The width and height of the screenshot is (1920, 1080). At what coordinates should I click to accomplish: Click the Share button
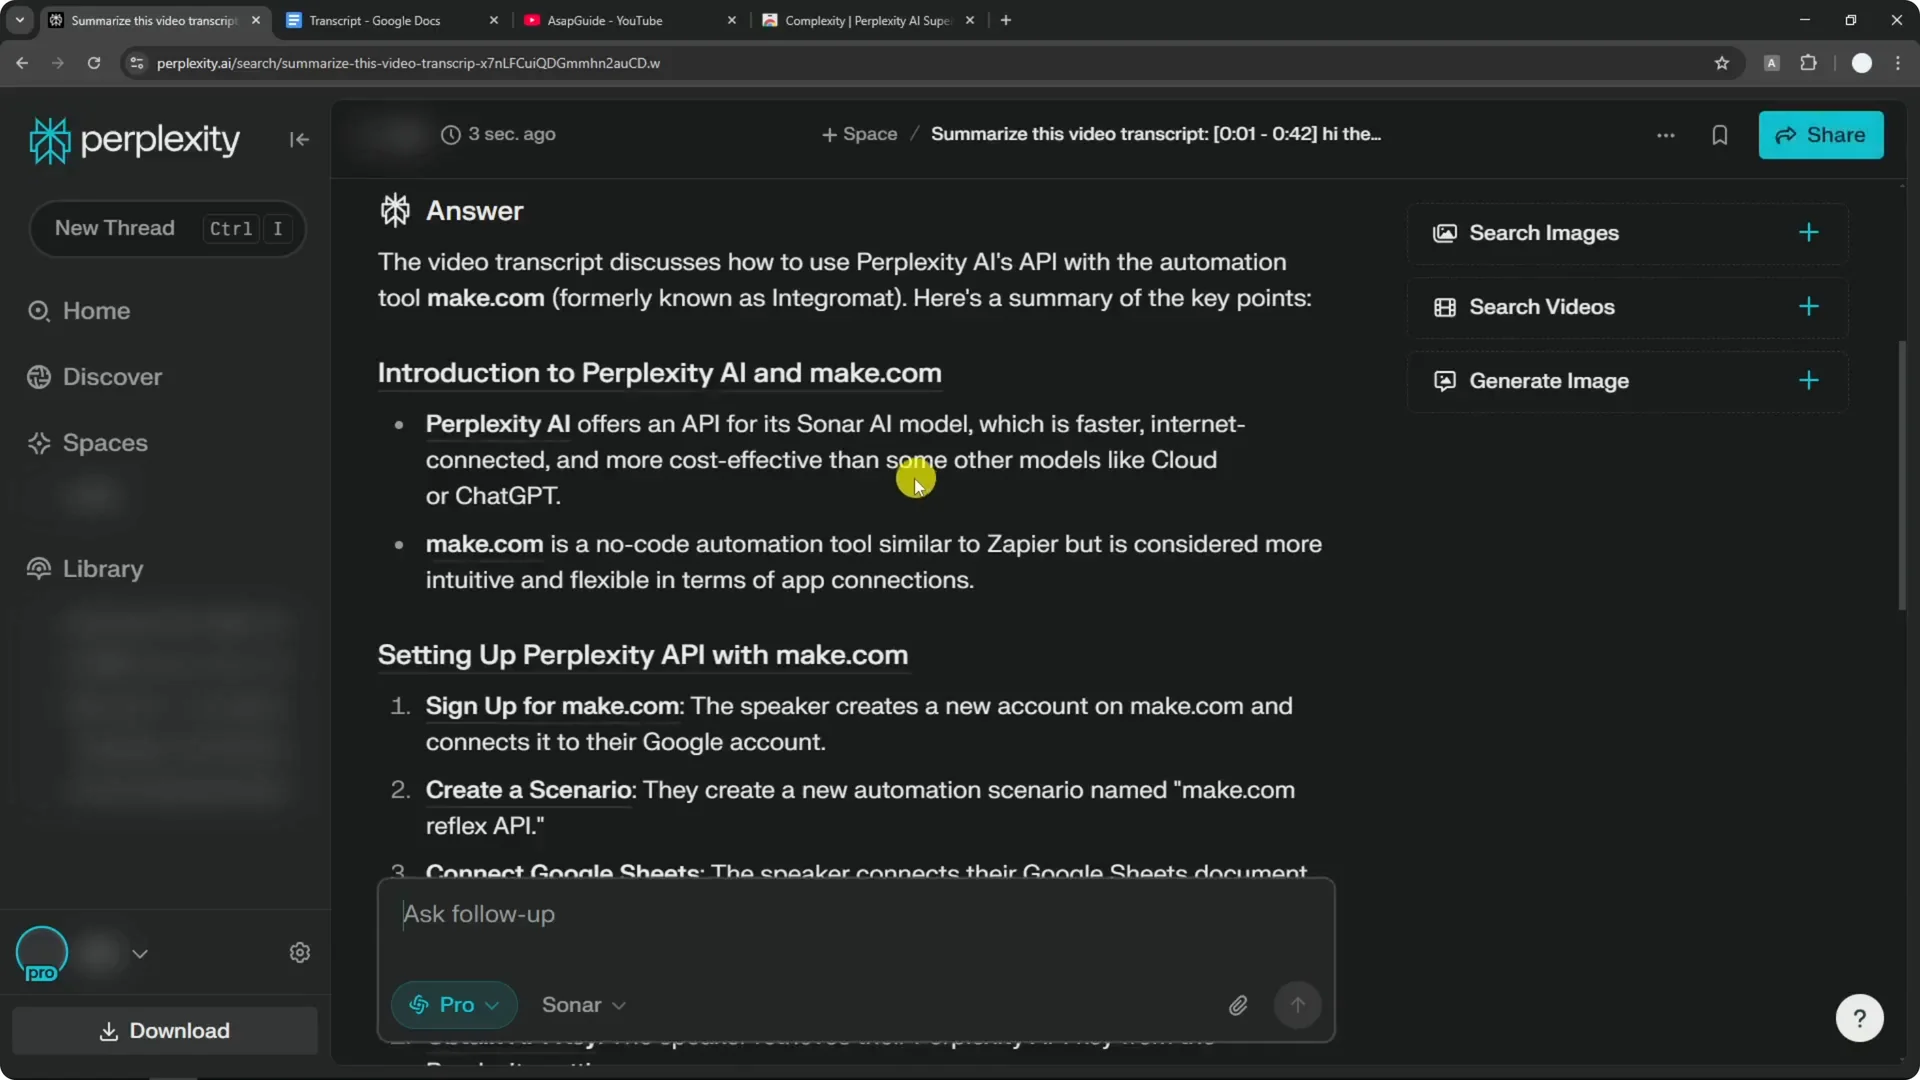coord(1821,135)
